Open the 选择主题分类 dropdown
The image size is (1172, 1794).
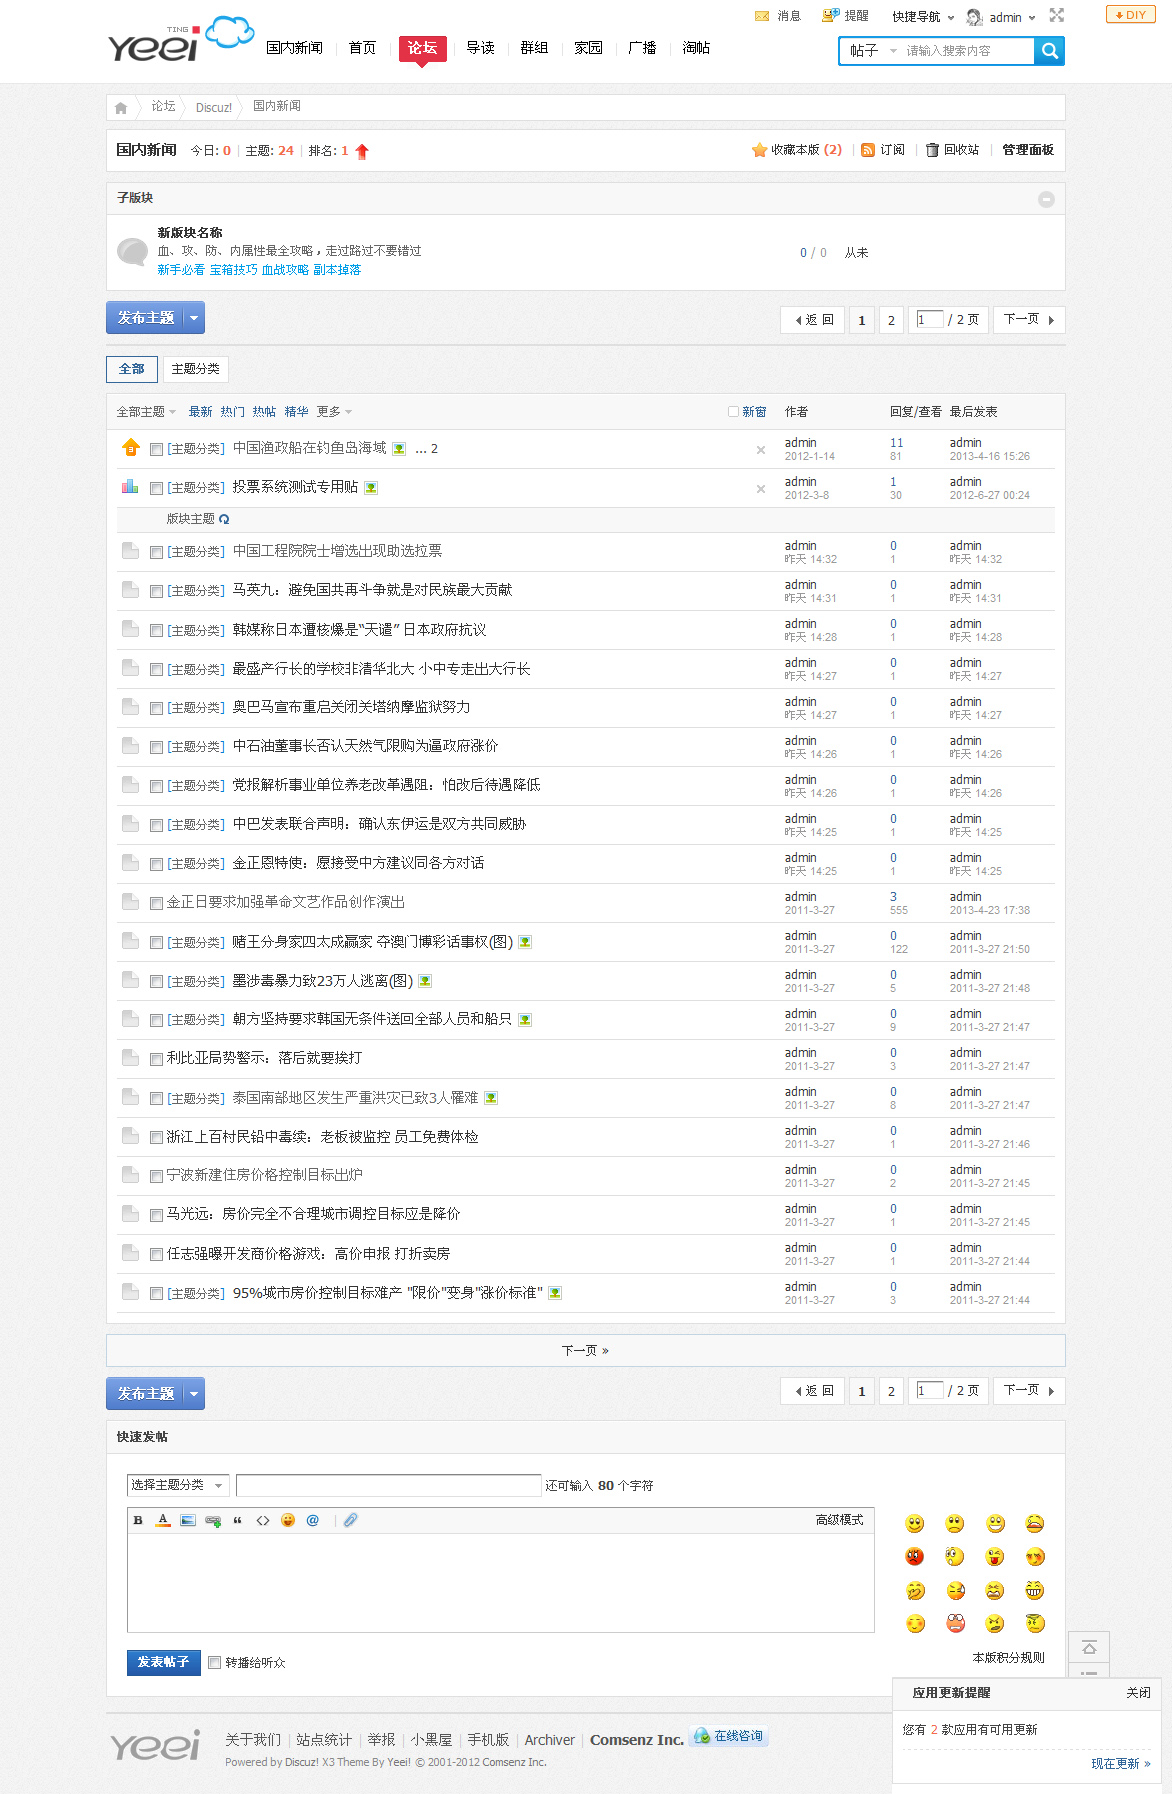tap(178, 1486)
